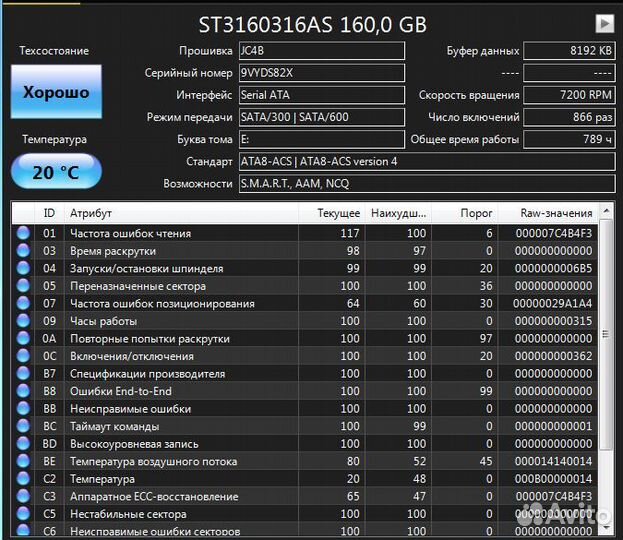Click the scrollbar up arrow
The image size is (623, 540).
pos(606,210)
